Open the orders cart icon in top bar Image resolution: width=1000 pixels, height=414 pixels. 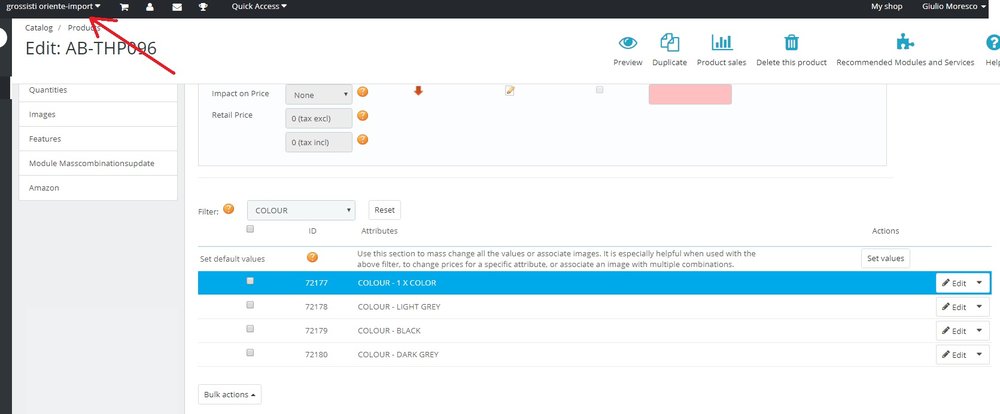coord(124,6)
